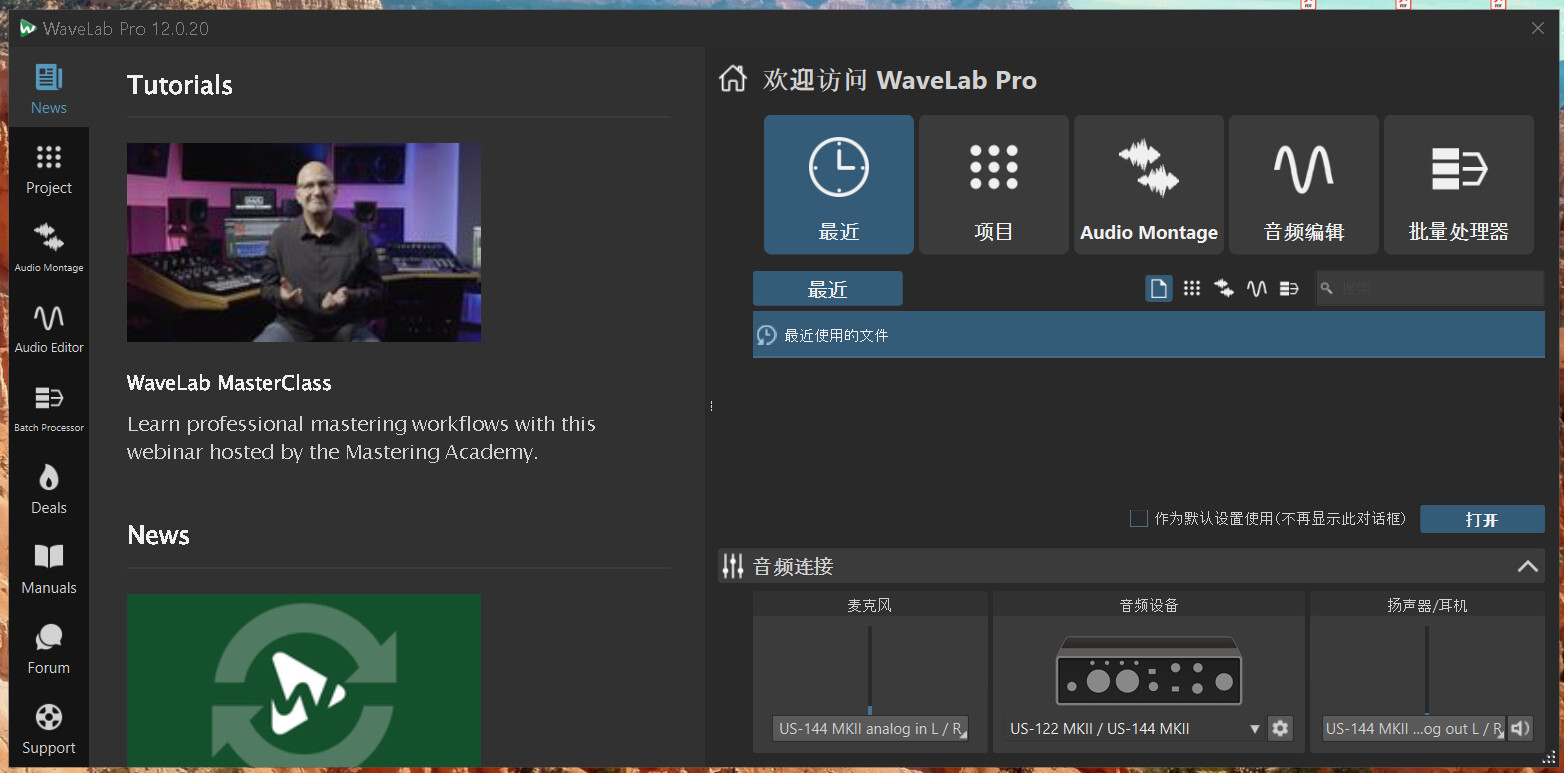Click the 扬声器/耳机 label
This screenshot has height=773, width=1564.
click(x=1427, y=605)
